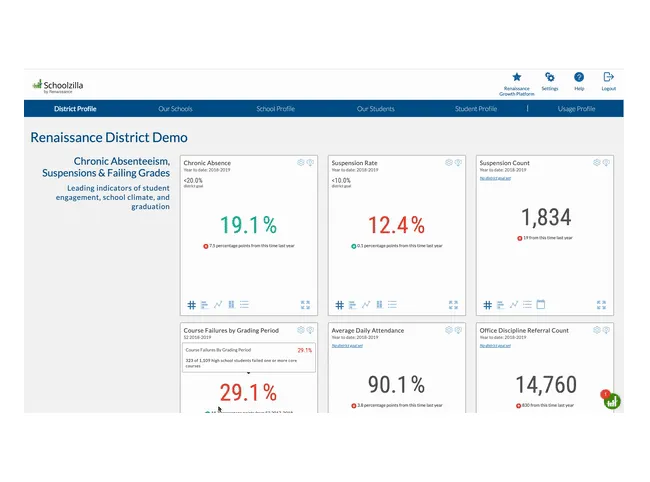Open gear settings on Average Daily Attendance card

click(x=449, y=330)
